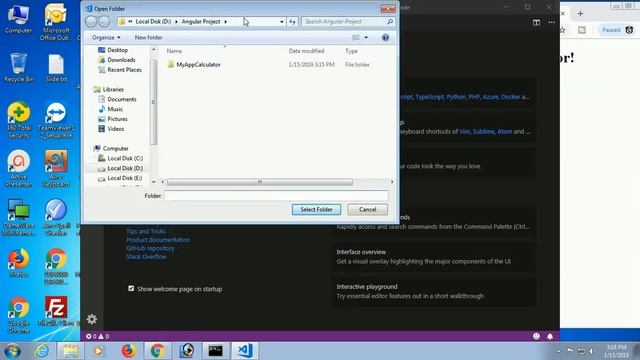The width and height of the screenshot is (640, 360).
Task: Select Recent Places in navigation pane
Action: (120, 70)
